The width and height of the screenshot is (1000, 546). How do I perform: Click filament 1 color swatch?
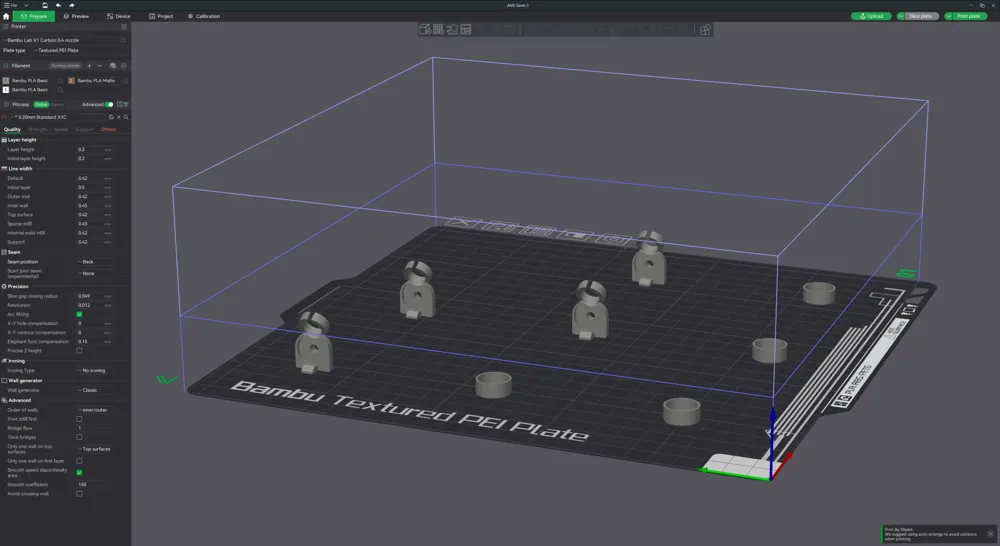point(6,81)
